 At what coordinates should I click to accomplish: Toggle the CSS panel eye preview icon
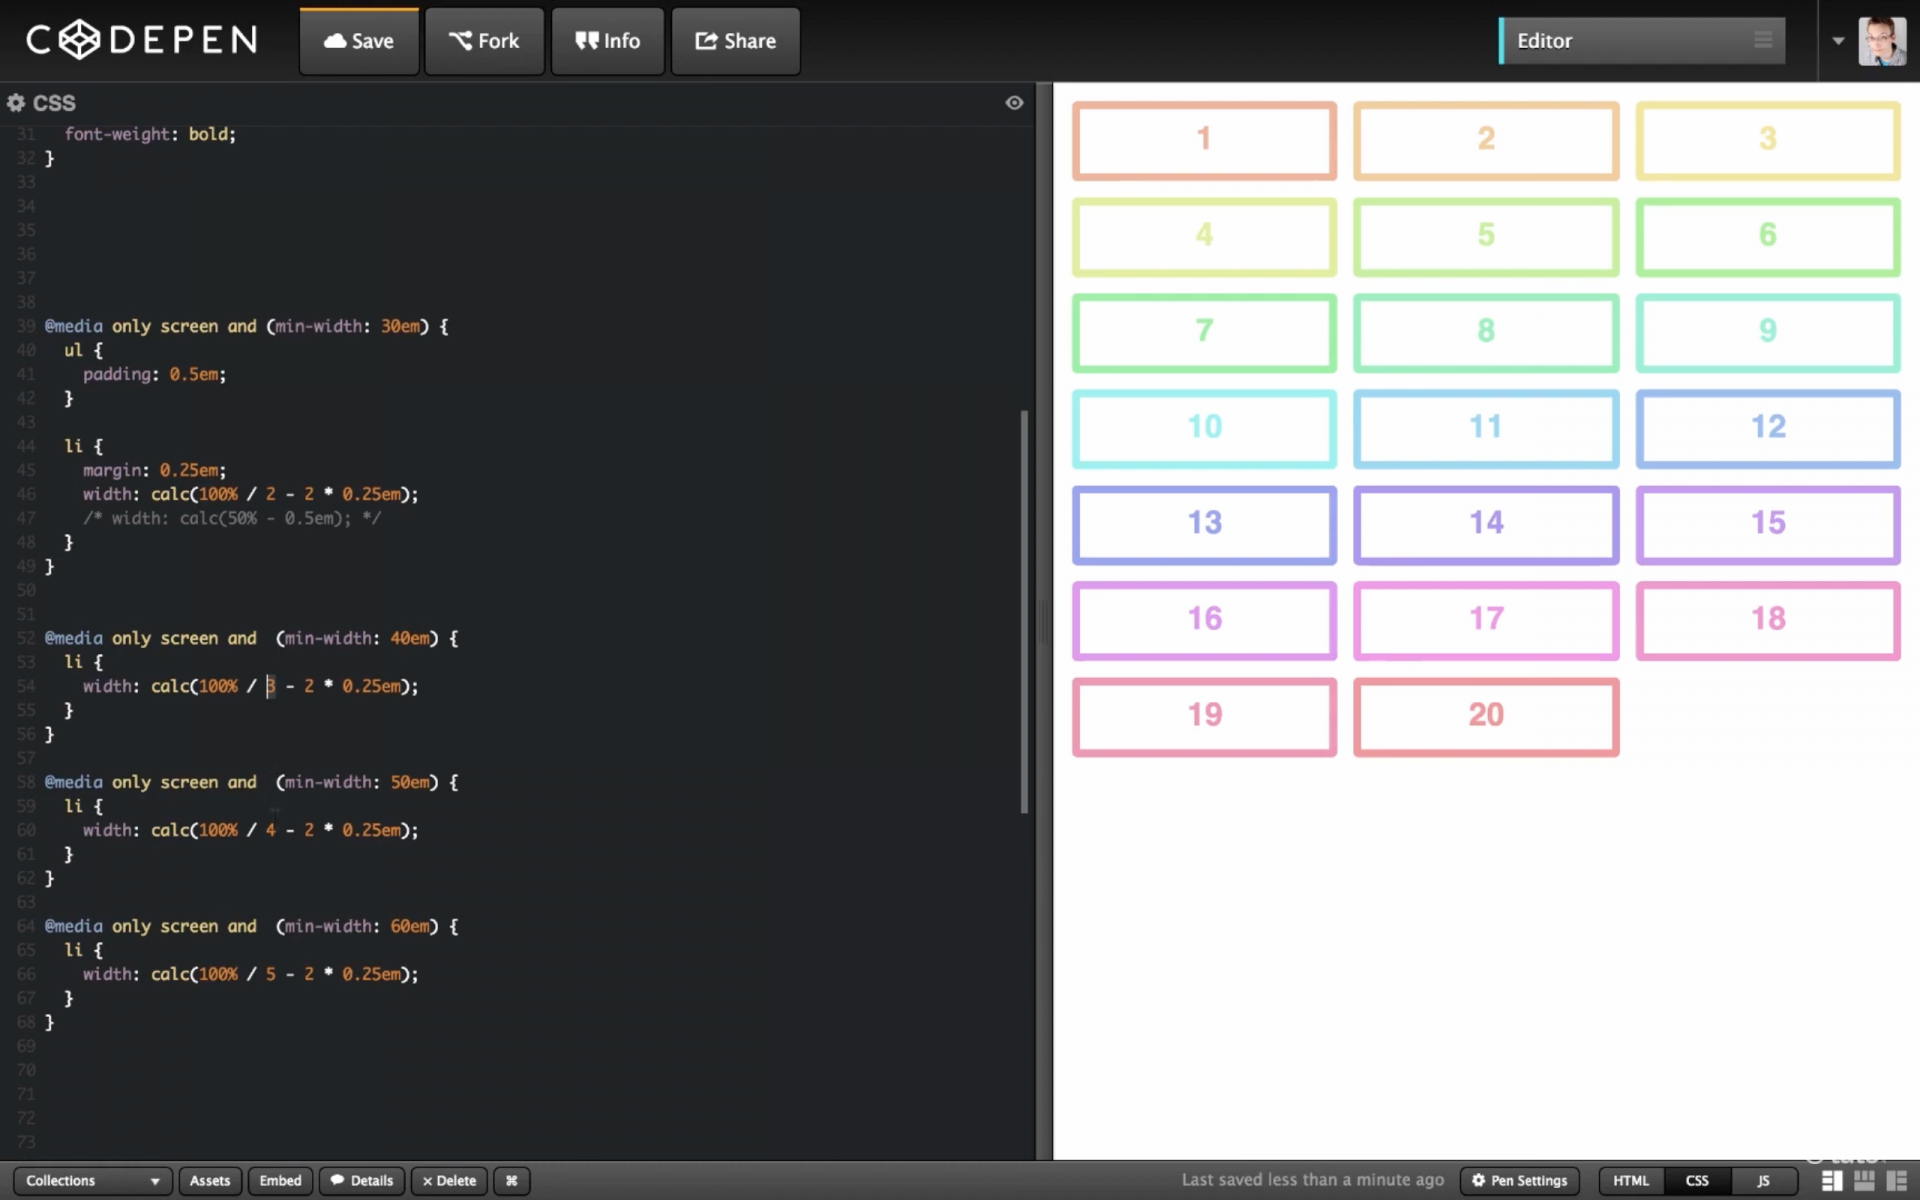(x=1015, y=102)
